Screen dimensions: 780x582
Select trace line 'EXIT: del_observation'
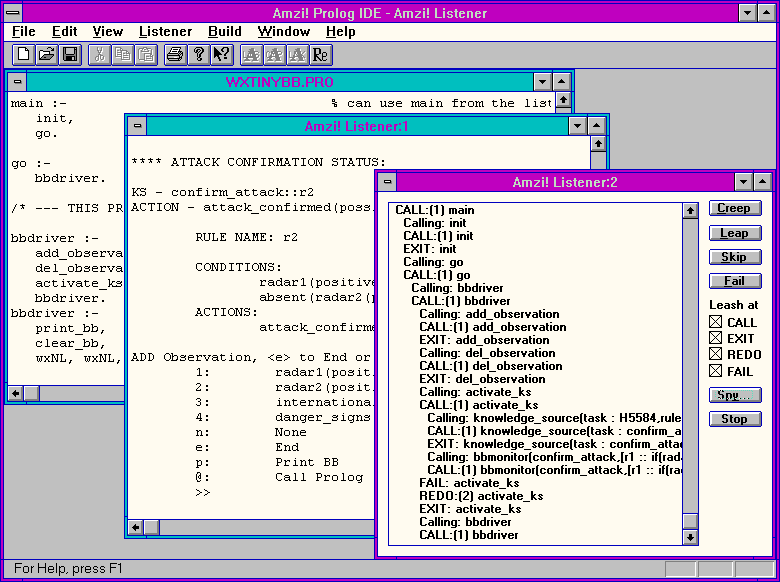click(x=483, y=379)
